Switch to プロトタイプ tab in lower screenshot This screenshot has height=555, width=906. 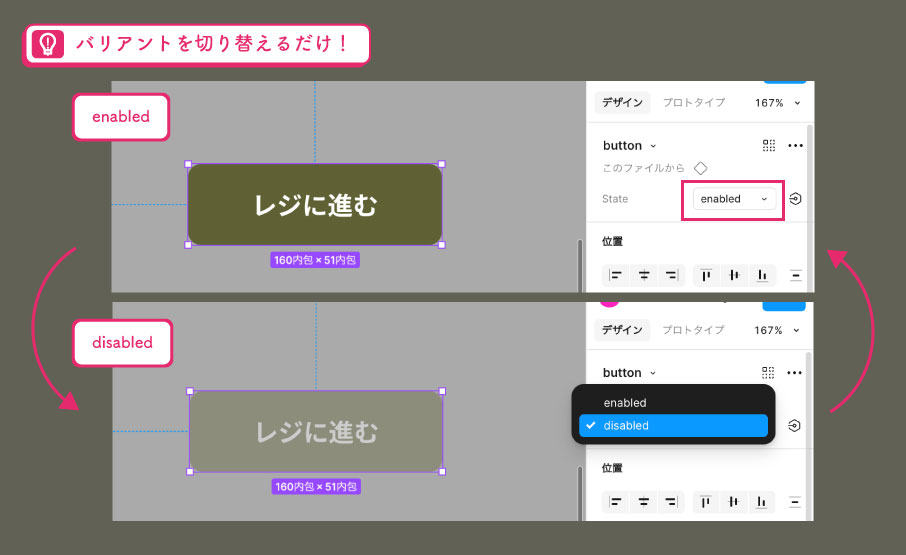pos(693,330)
